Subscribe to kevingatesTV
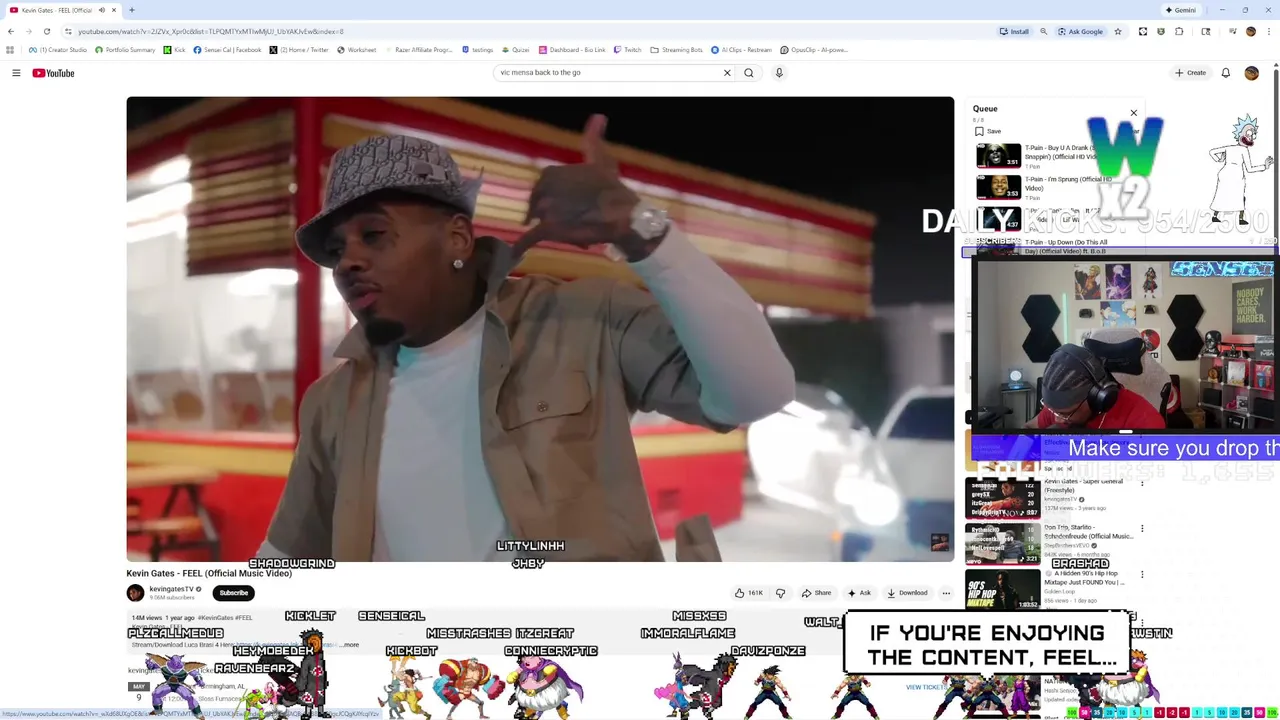The image size is (1280, 720). pos(233,593)
